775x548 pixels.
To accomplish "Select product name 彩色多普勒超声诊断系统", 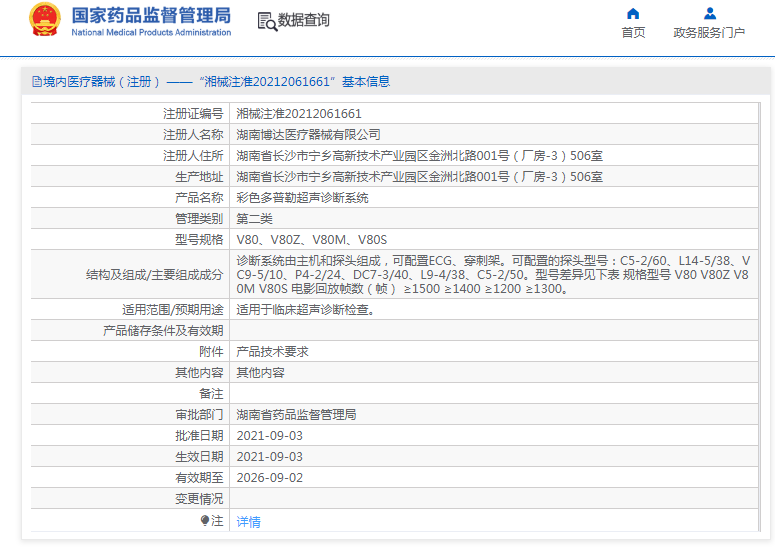I will pos(302,198).
